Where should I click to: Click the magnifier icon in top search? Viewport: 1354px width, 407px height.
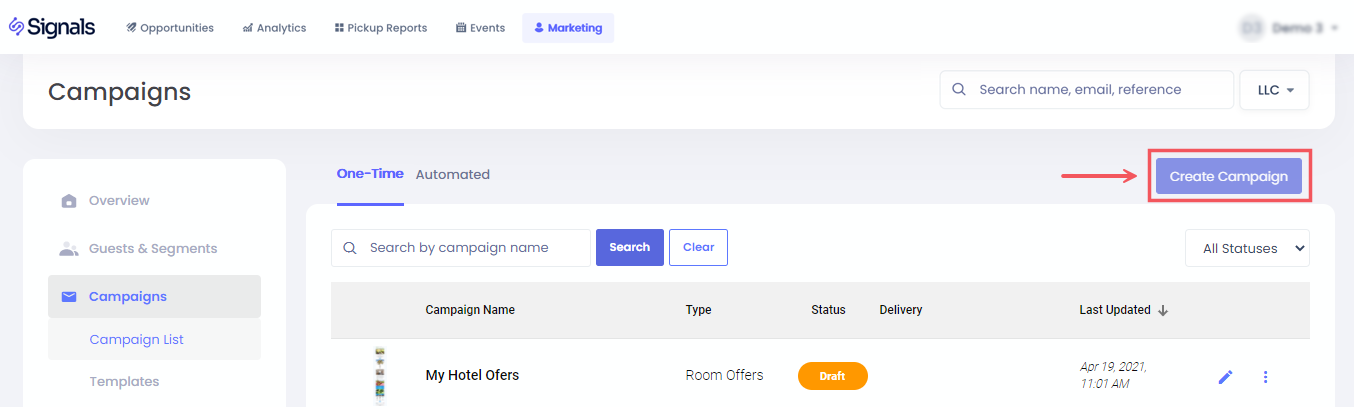point(959,90)
